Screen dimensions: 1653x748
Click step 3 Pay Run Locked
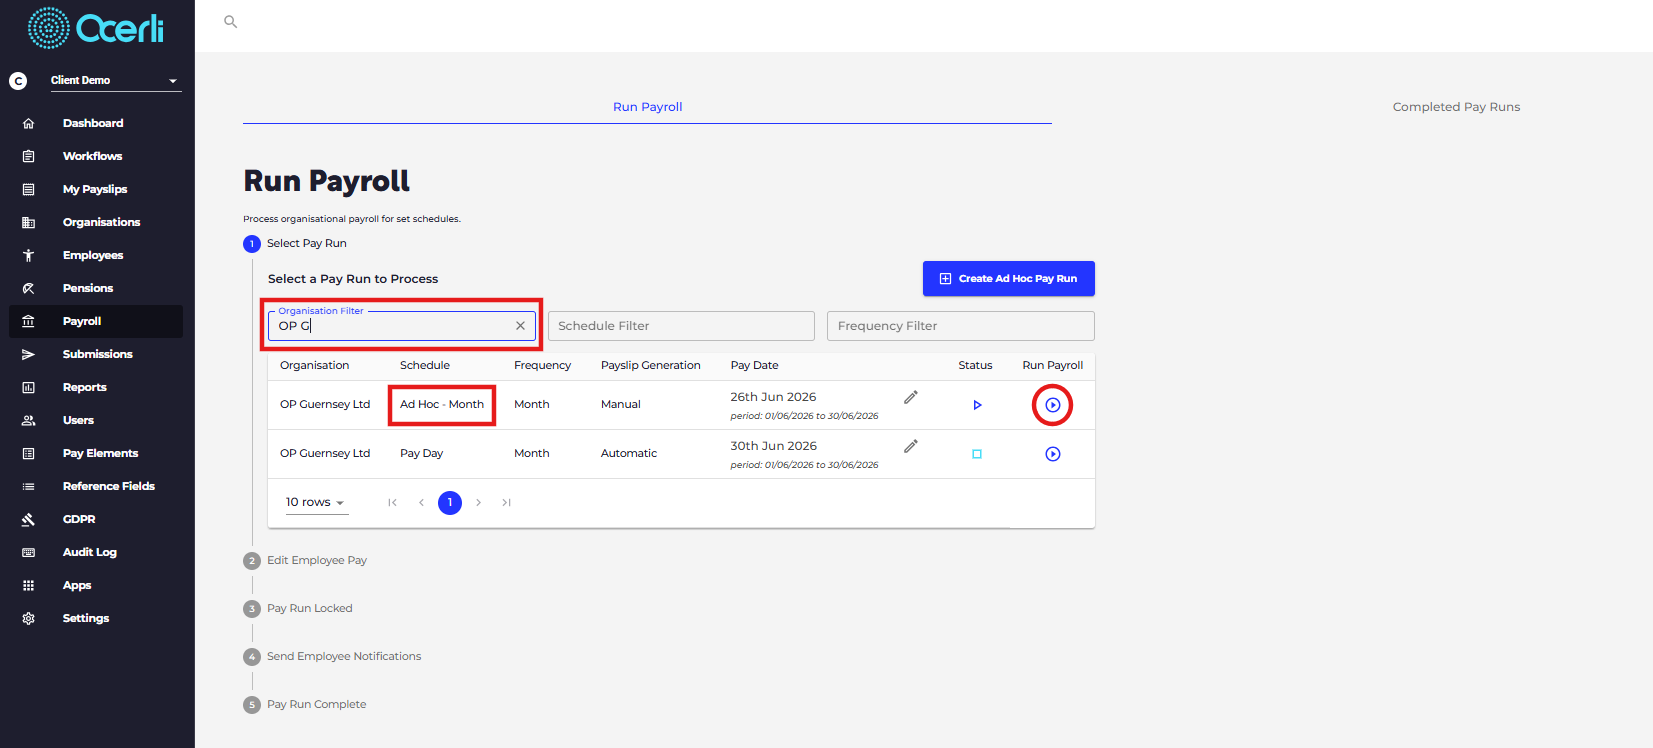298,608
